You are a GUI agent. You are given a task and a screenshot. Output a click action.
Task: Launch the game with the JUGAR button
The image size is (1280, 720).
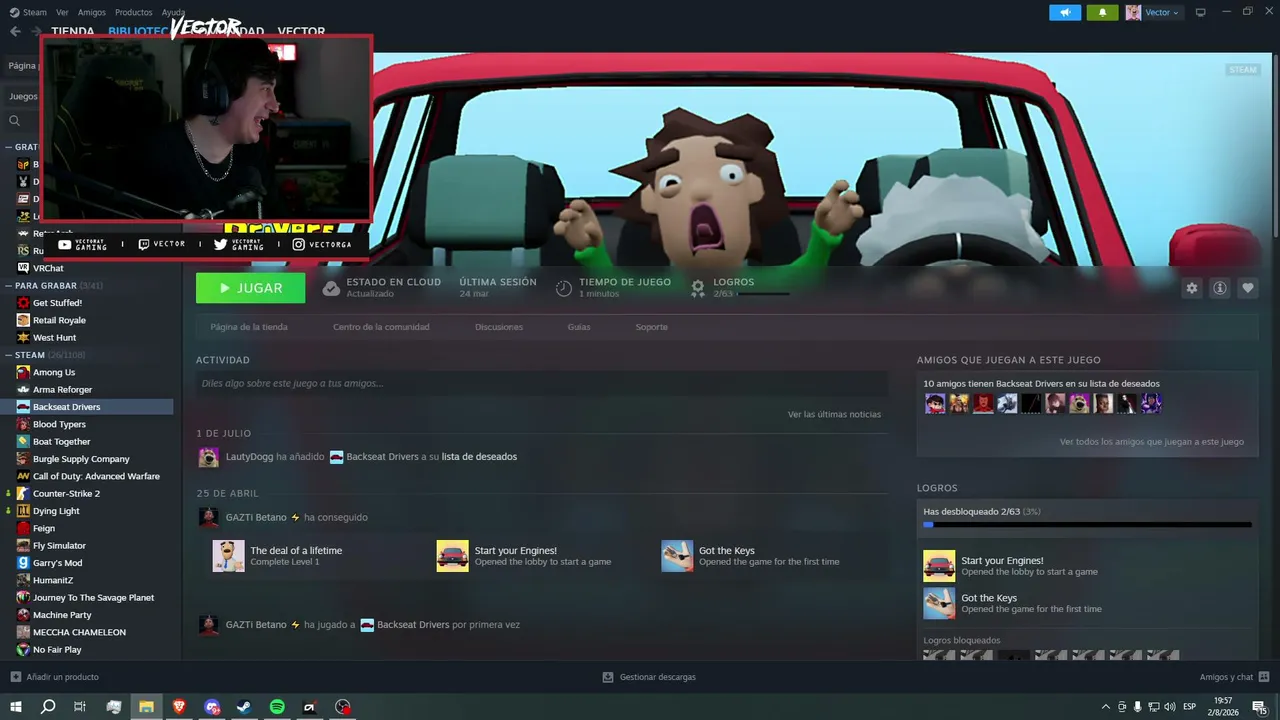pyautogui.click(x=251, y=288)
